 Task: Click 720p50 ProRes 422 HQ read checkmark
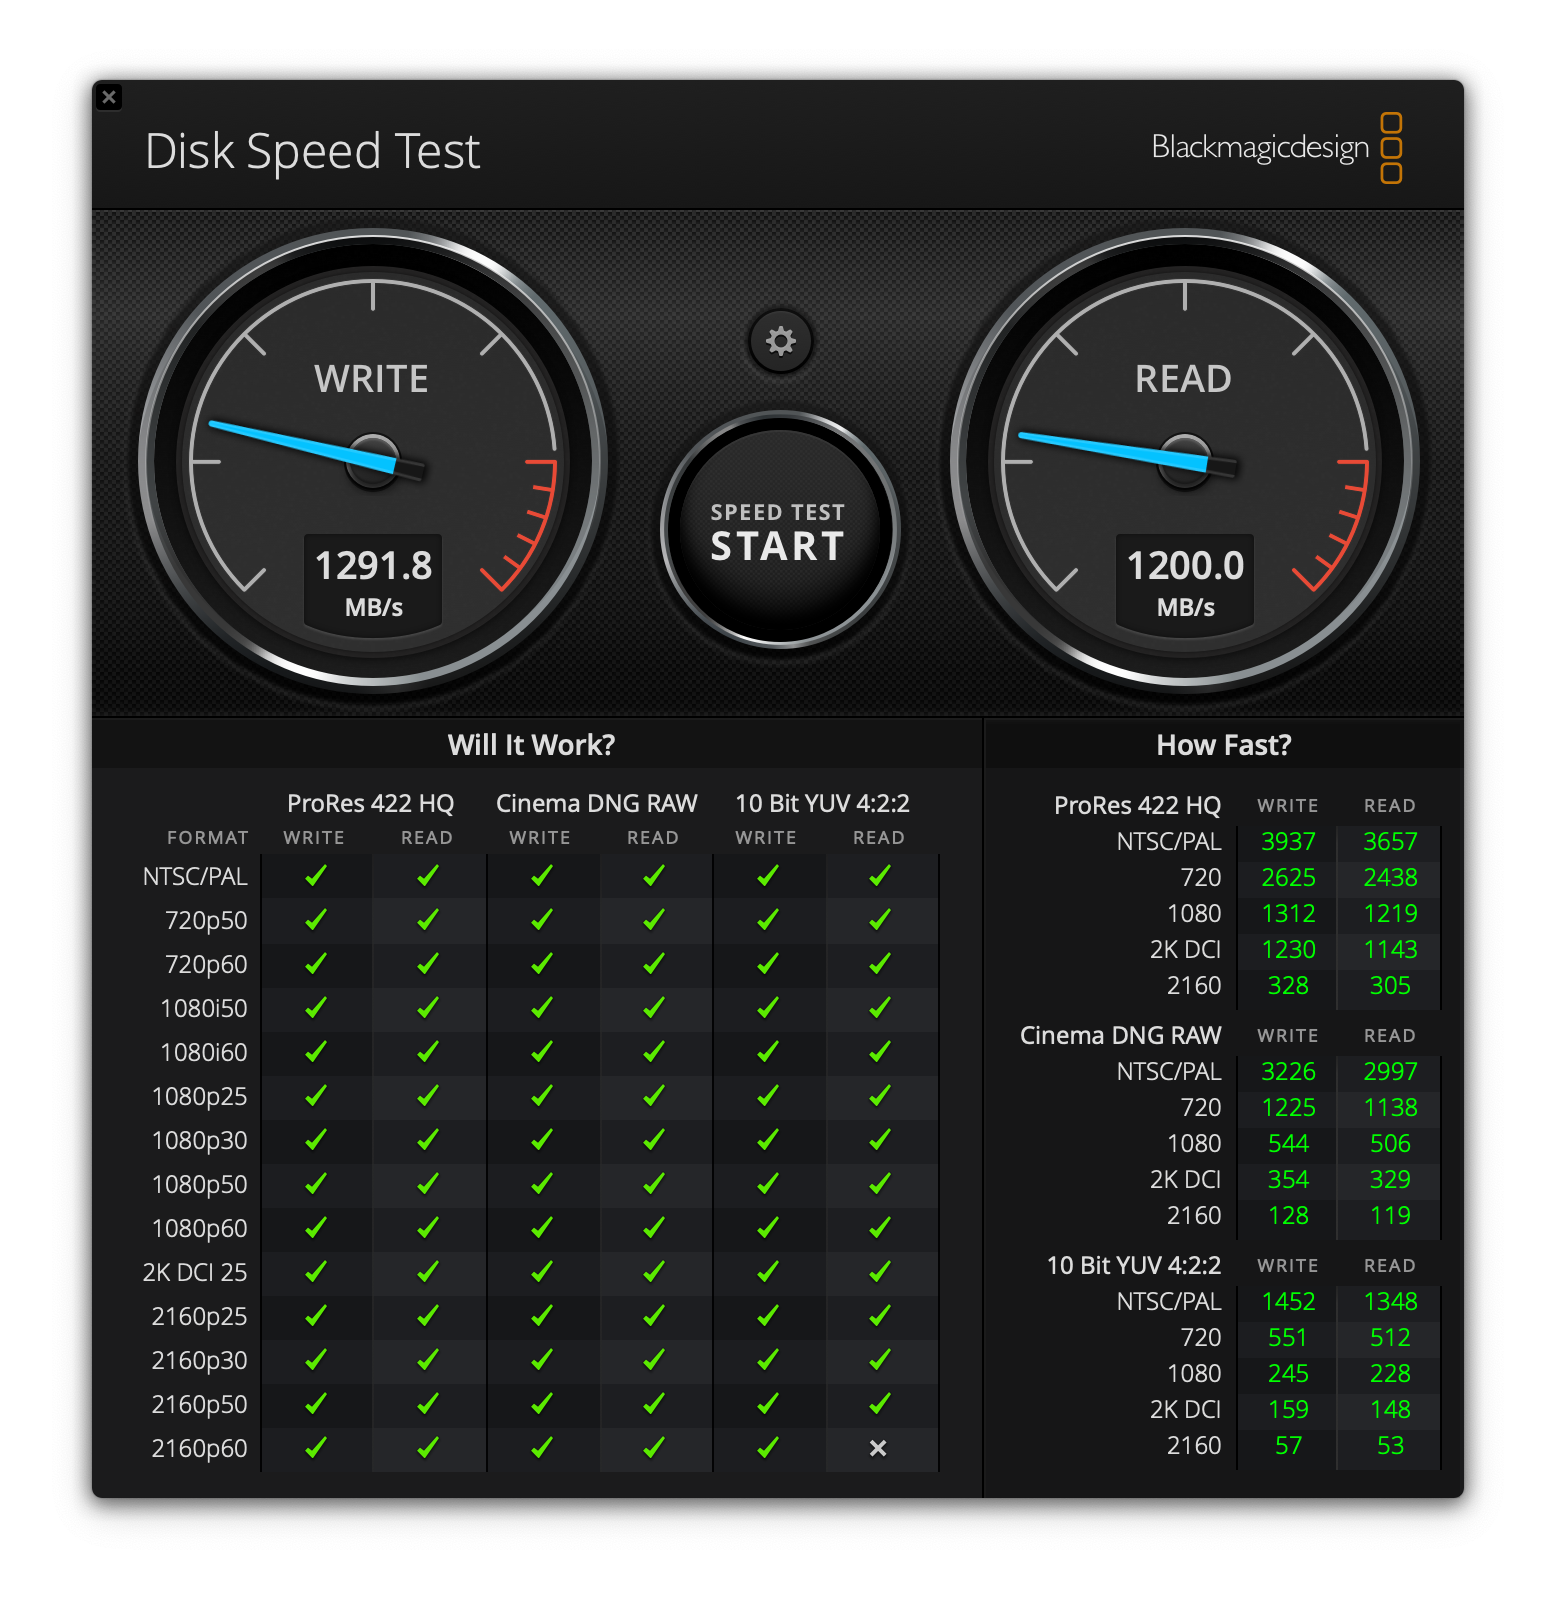point(428,920)
